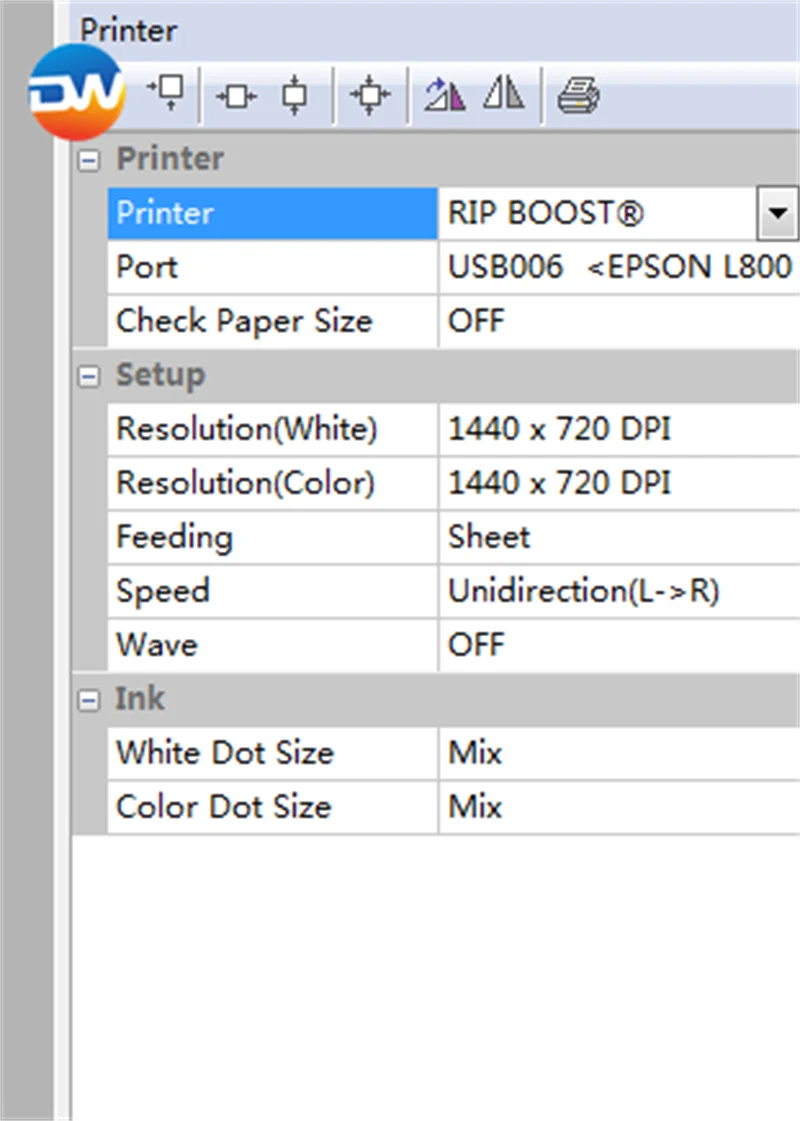Click the center-on-page icon
800x1121 pixels.
coord(370,92)
